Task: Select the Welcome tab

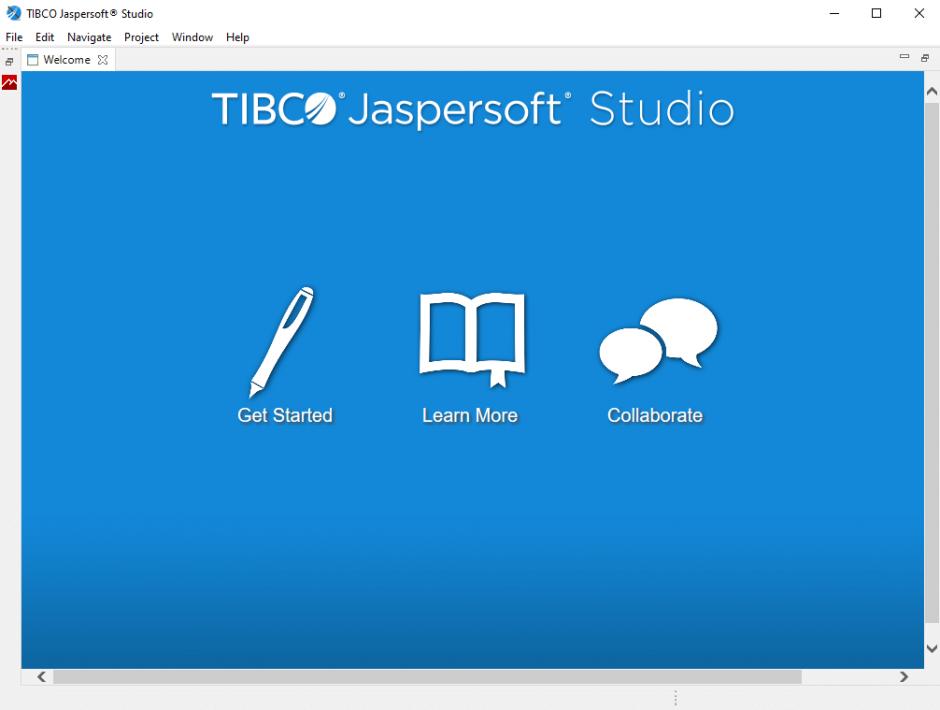Action: [67, 60]
